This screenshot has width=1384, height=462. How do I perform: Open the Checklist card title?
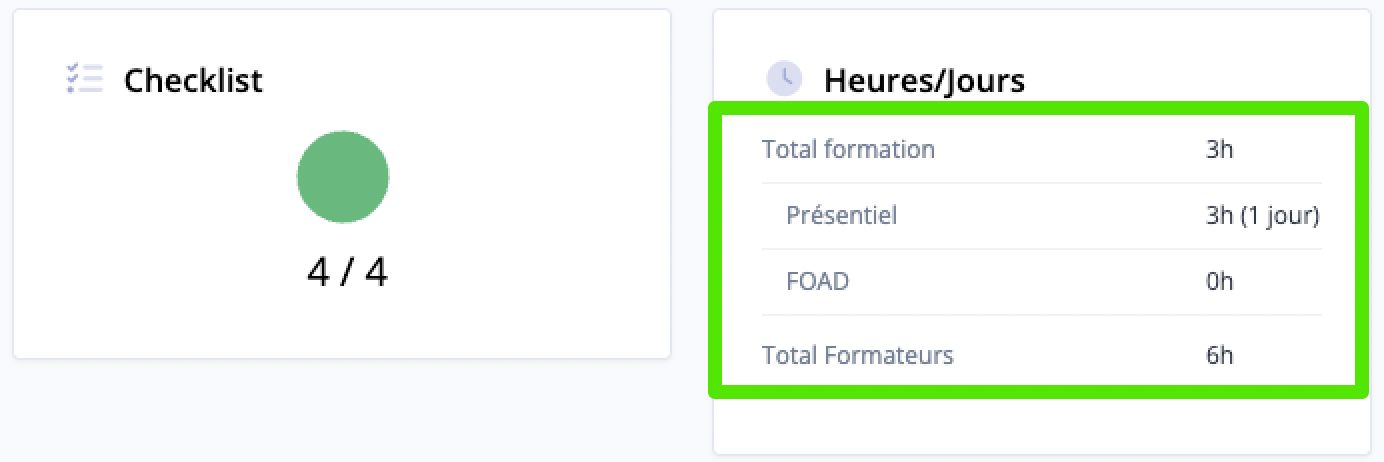[193, 80]
